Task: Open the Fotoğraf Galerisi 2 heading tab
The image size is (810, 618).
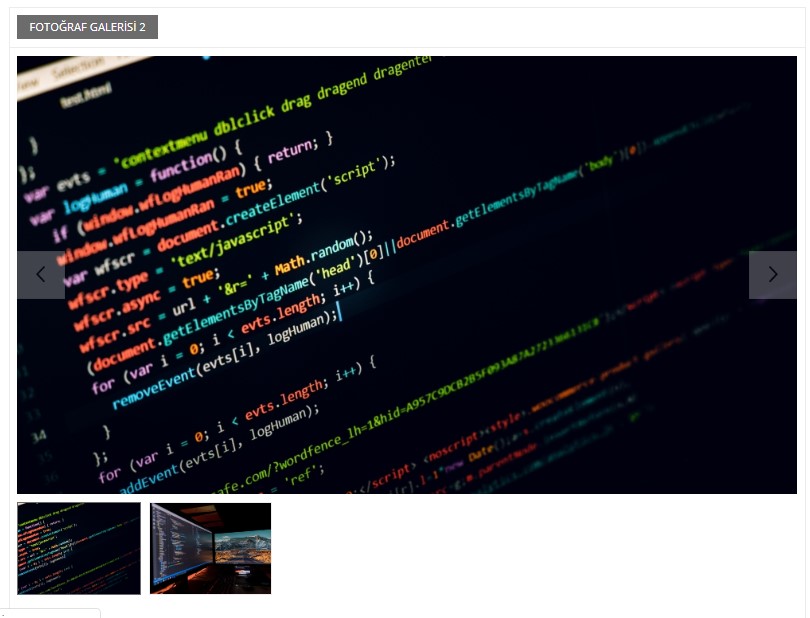Action: [x=87, y=27]
